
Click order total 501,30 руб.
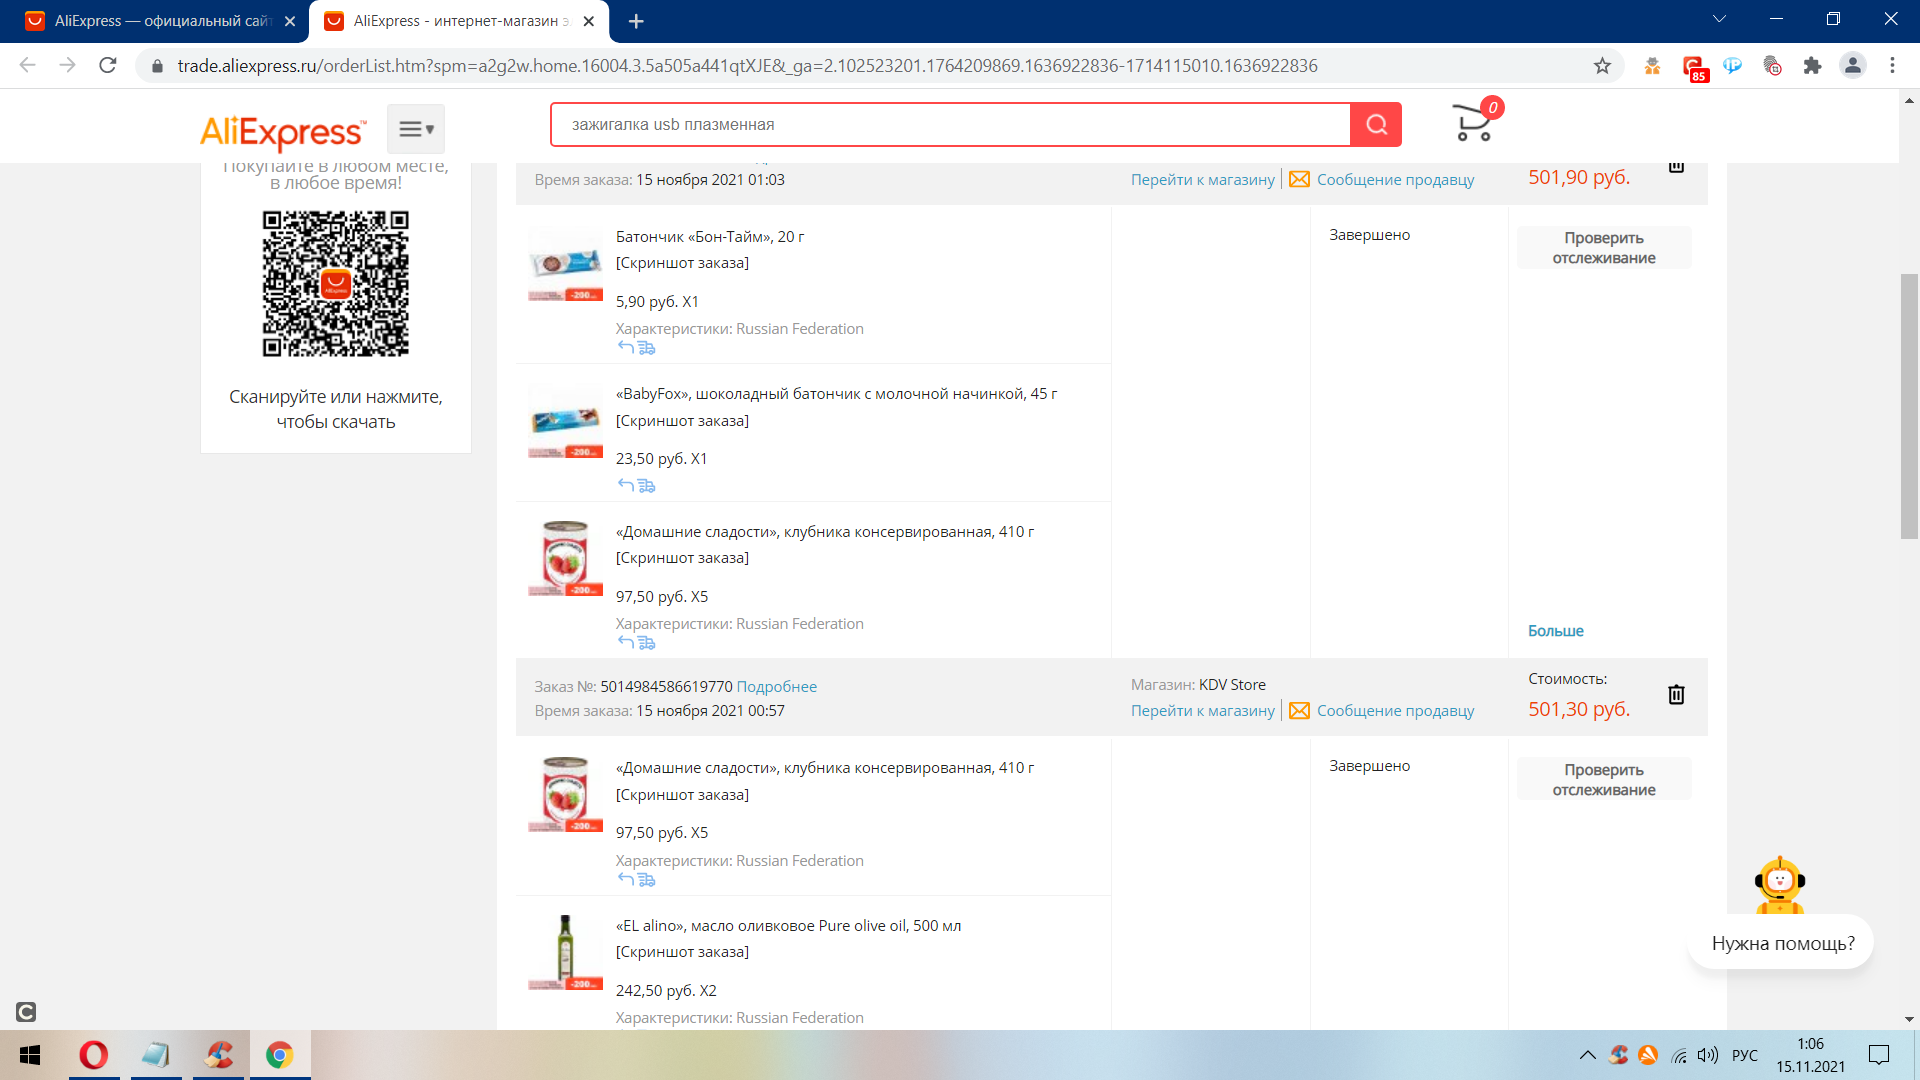point(1579,709)
